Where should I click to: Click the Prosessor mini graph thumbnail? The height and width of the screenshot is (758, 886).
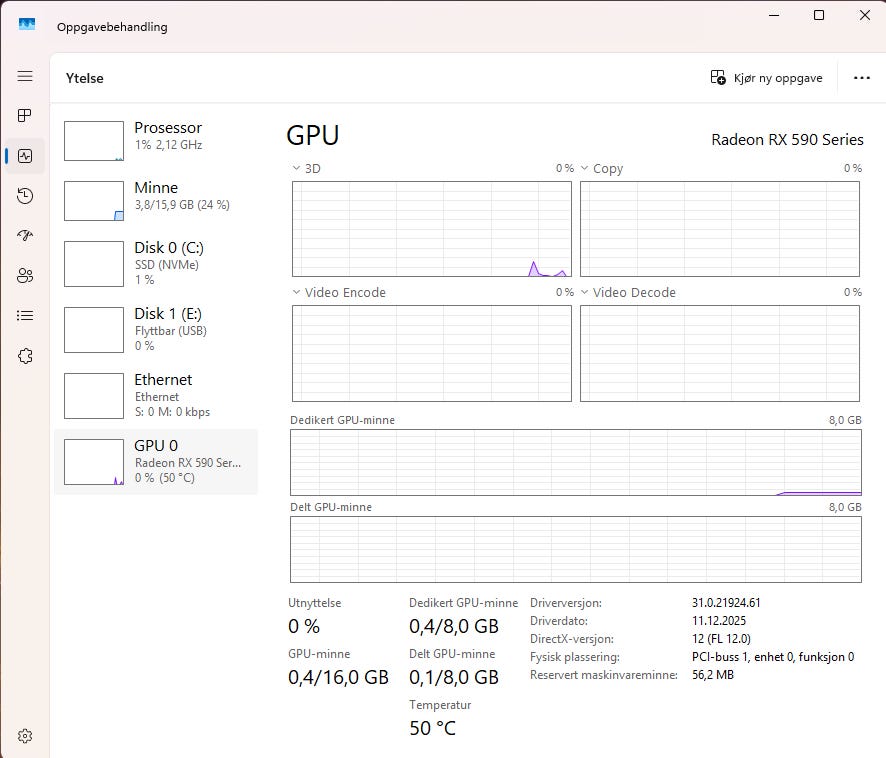(94, 141)
